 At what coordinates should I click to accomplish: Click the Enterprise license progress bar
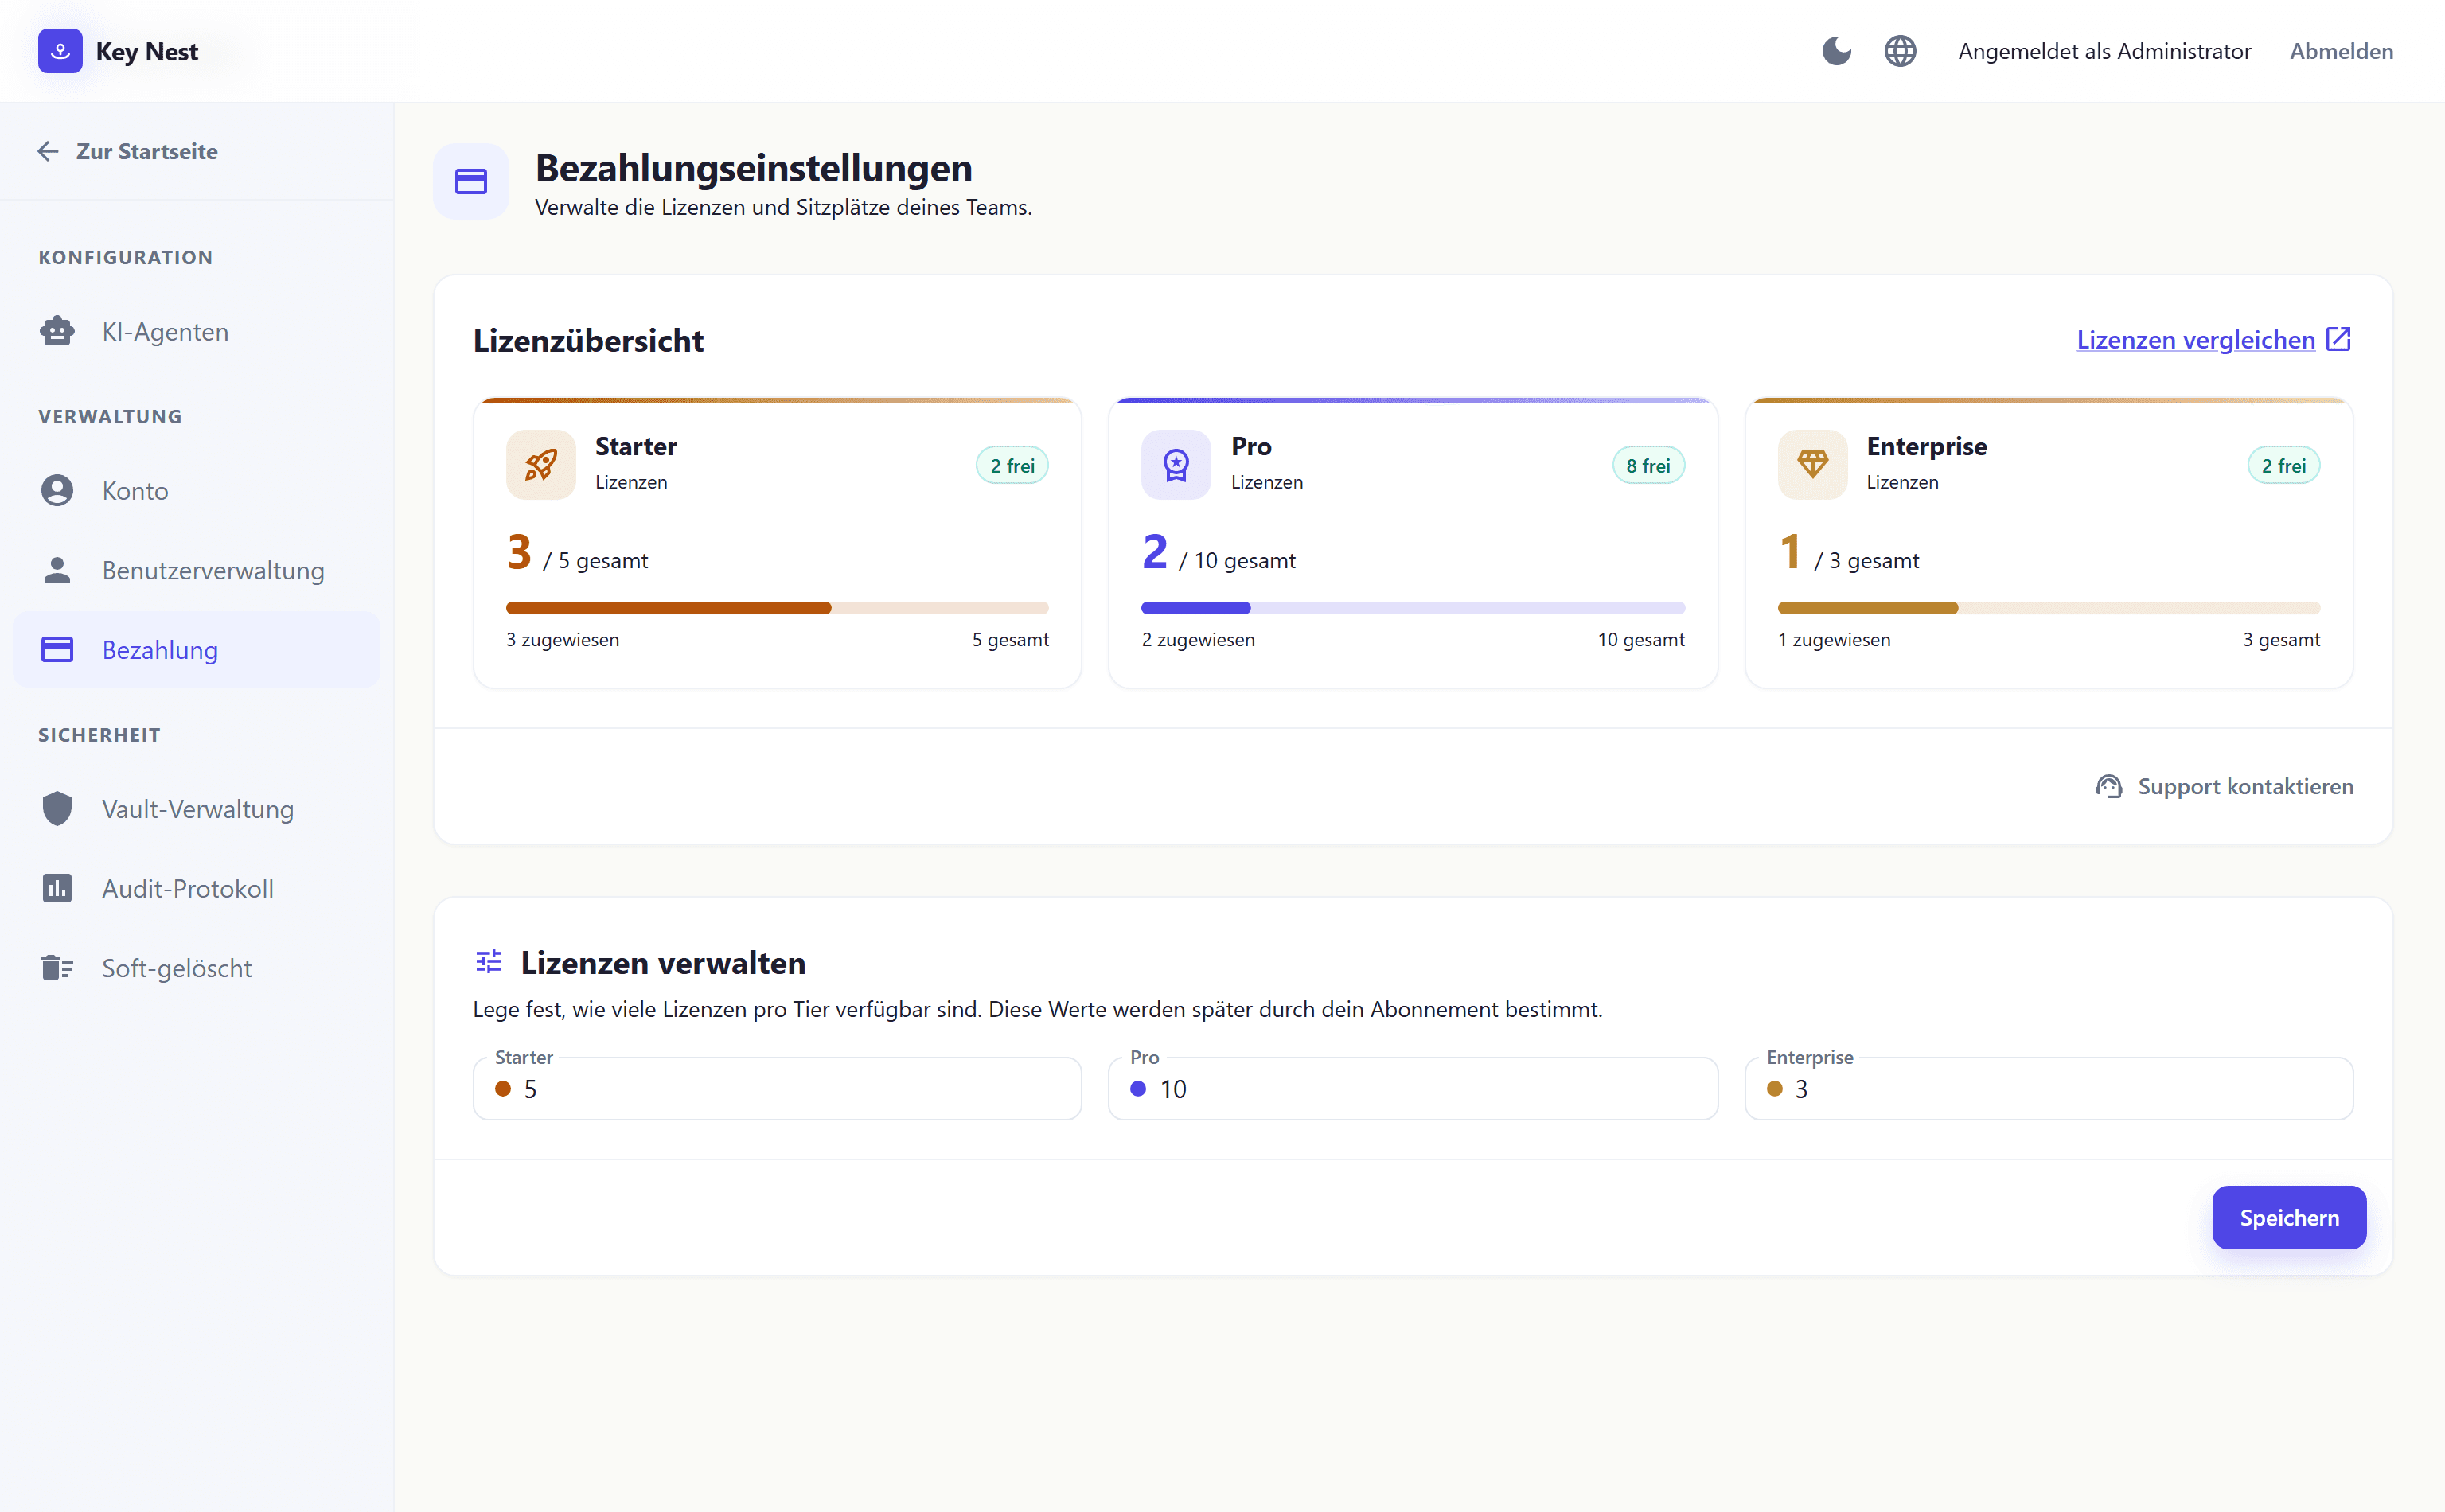(2048, 608)
